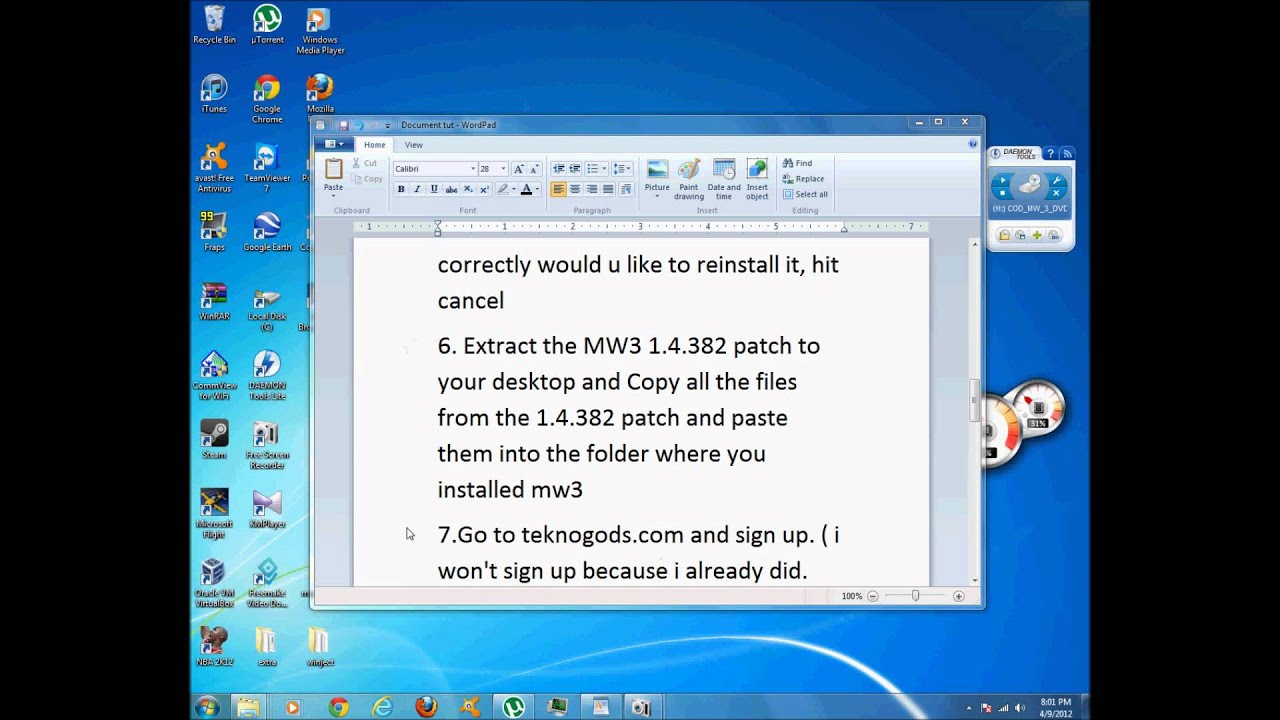Open Customize Quick Access Toolbar dropdown
1280x720 pixels.
pos(388,125)
